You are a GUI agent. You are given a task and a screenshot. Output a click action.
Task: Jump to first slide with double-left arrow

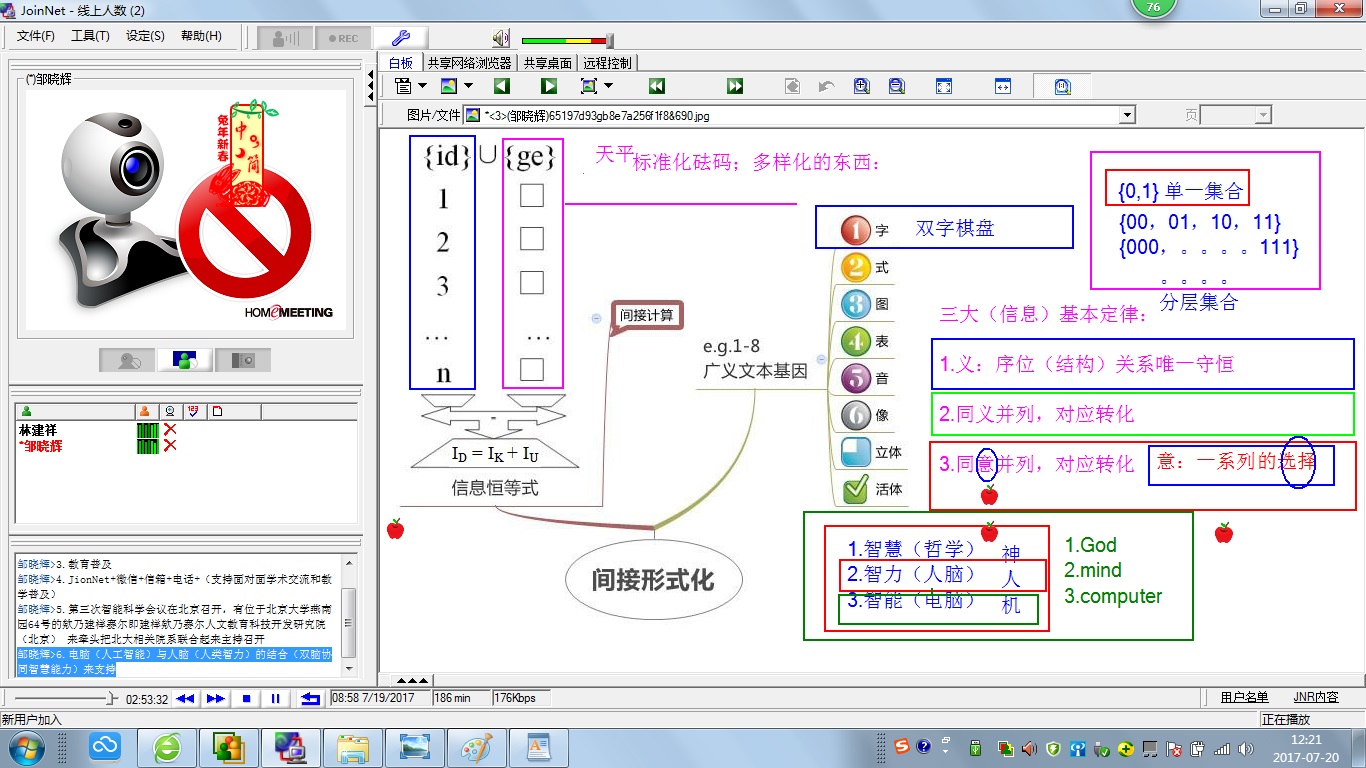point(657,86)
